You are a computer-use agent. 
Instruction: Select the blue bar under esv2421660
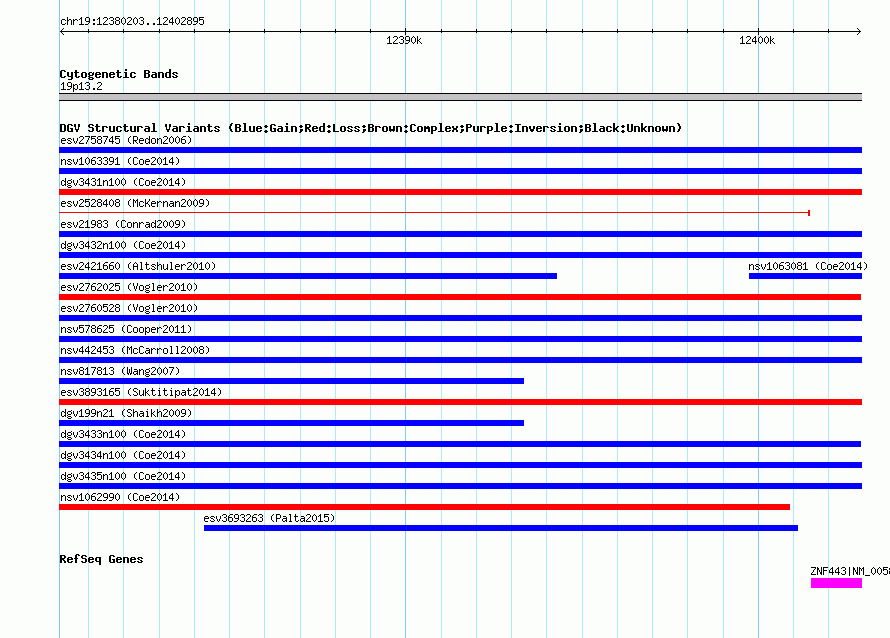pyautogui.click(x=308, y=276)
